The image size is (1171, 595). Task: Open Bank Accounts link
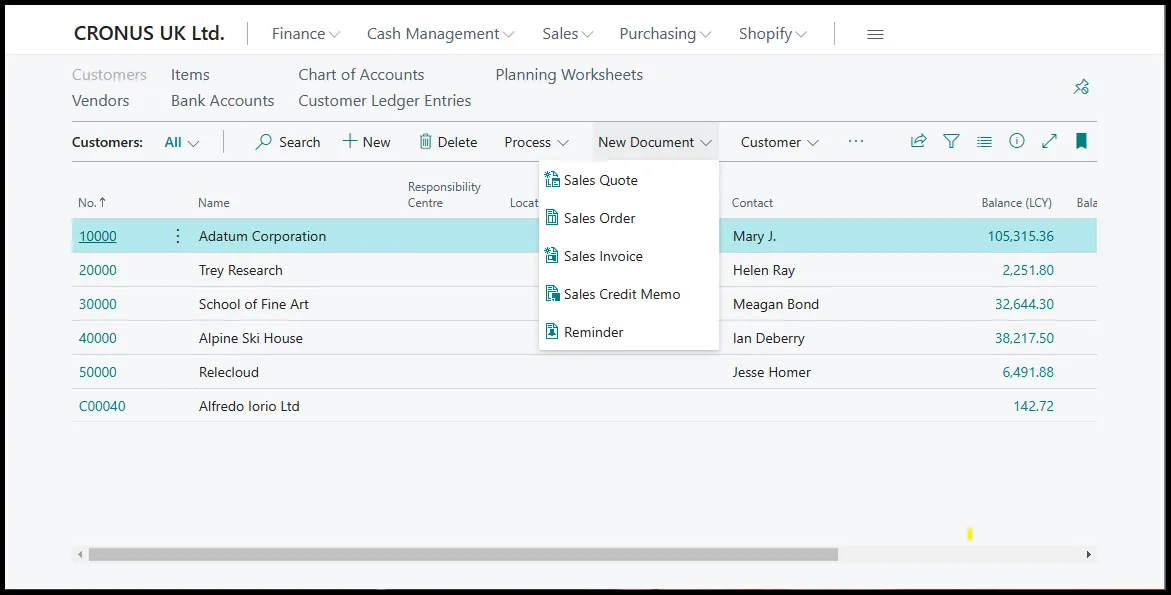click(223, 100)
